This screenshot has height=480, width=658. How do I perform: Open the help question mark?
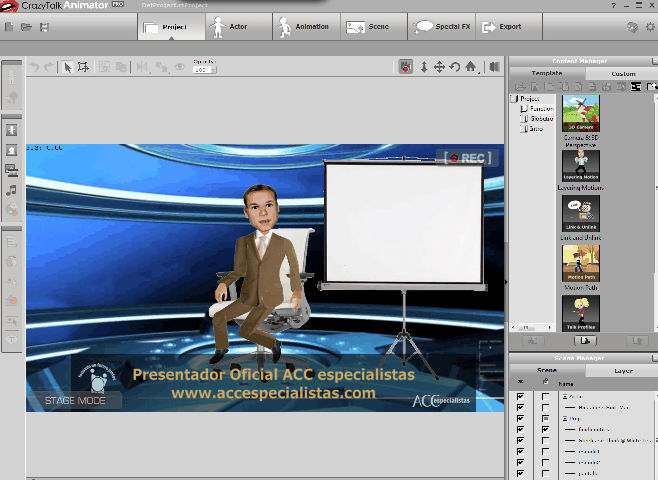[614, 5]
